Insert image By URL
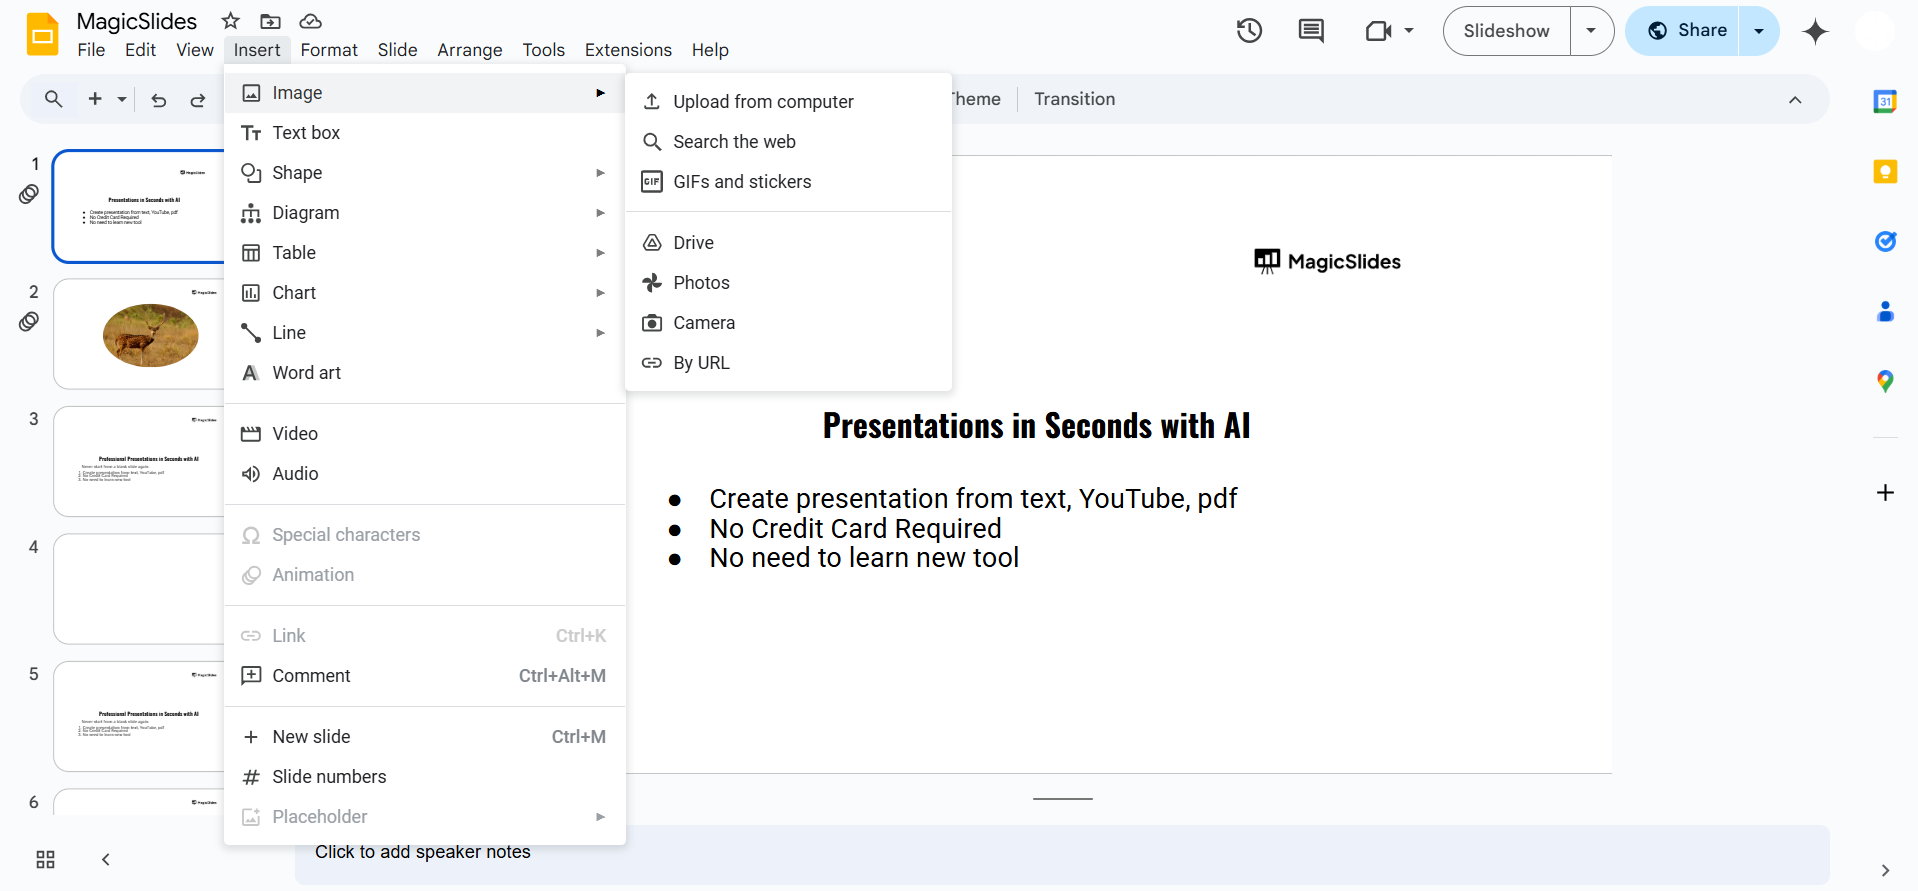The height and width of the screenshot is (891, 1918). (788, 363)
